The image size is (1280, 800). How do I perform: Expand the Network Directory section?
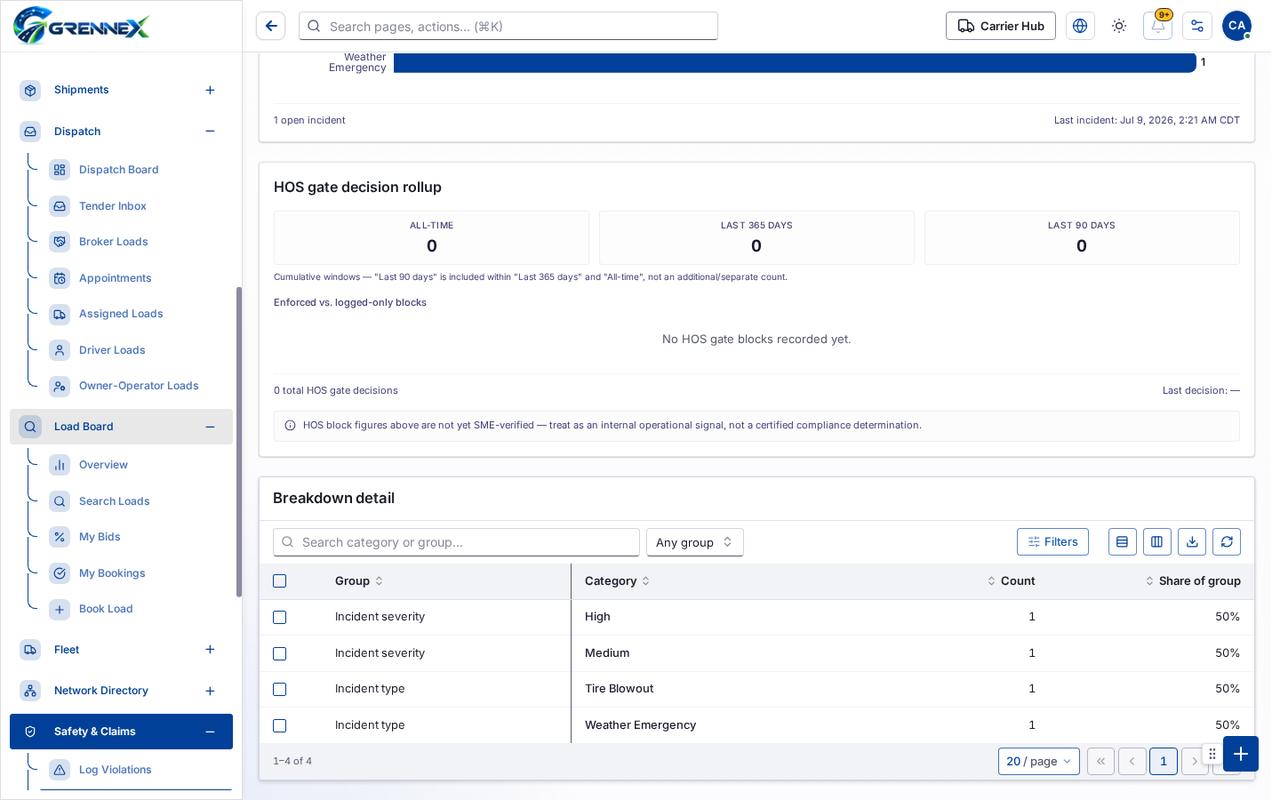210,691
